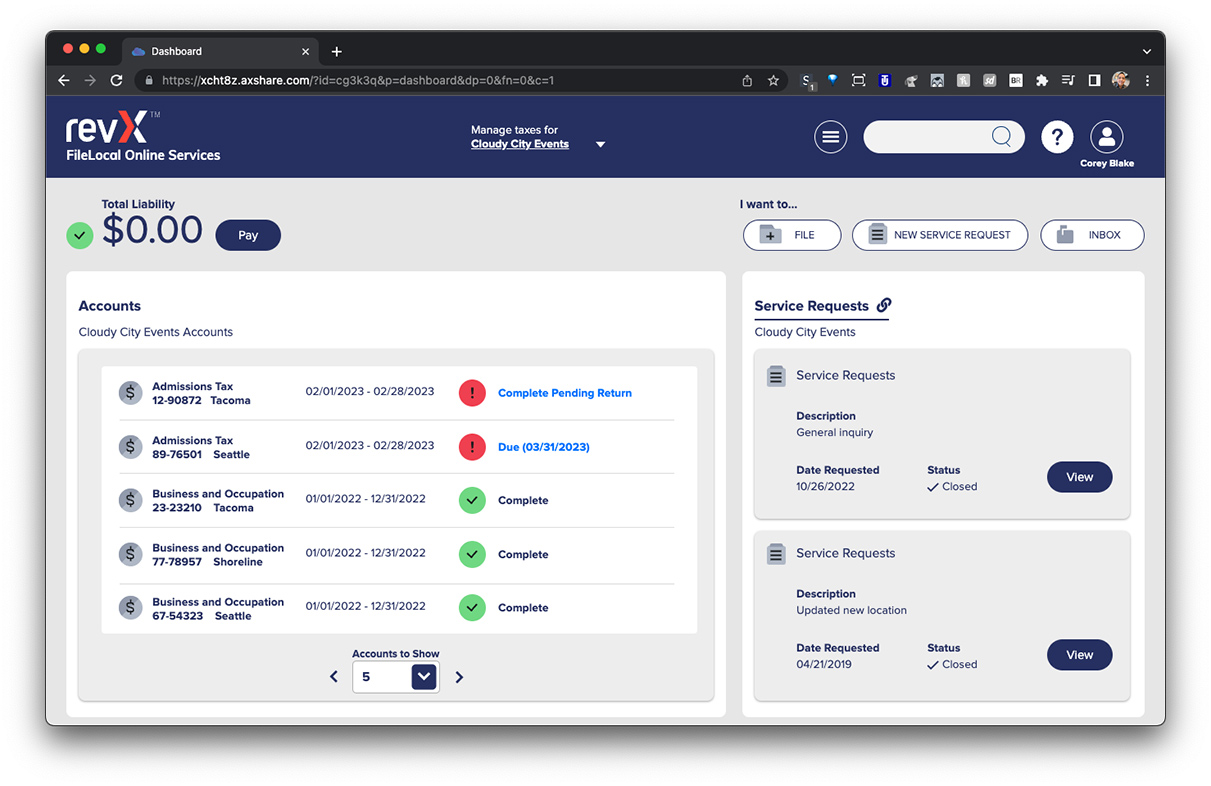
Task: Go back using browser back arrow
Action: click(x=64, y=81)
